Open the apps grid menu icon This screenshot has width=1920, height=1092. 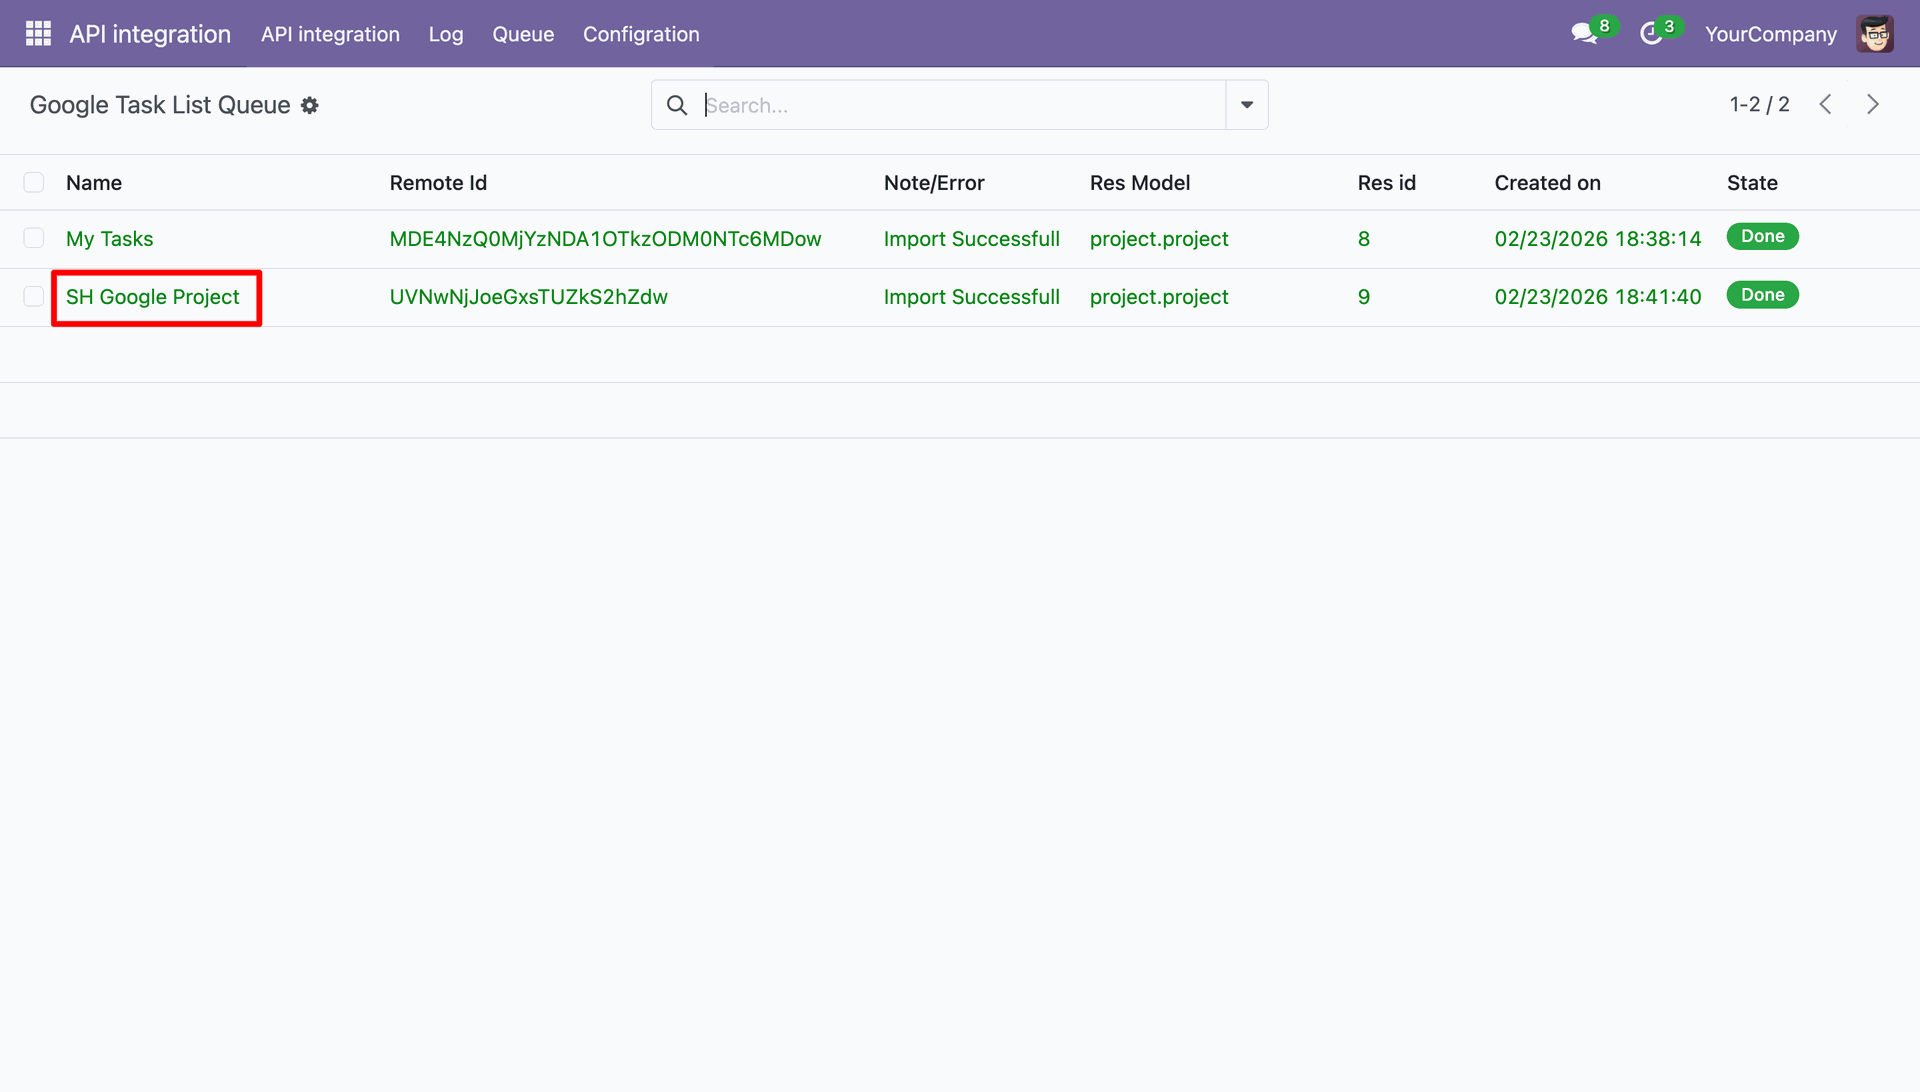click(38, 34)
